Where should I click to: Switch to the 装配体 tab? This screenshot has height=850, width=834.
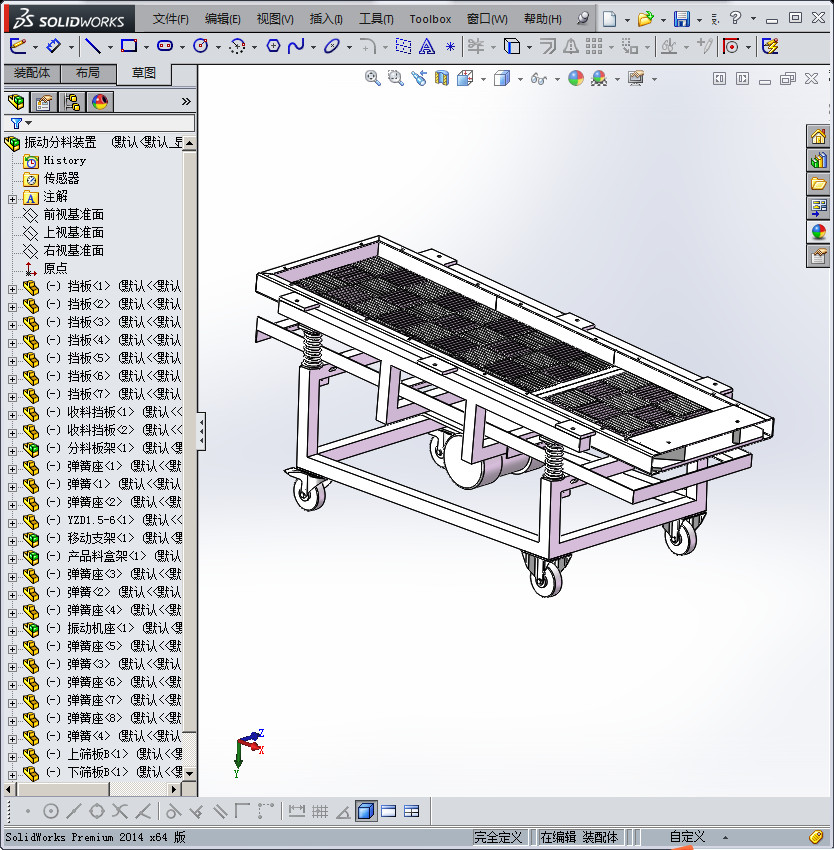coord(32,73)
